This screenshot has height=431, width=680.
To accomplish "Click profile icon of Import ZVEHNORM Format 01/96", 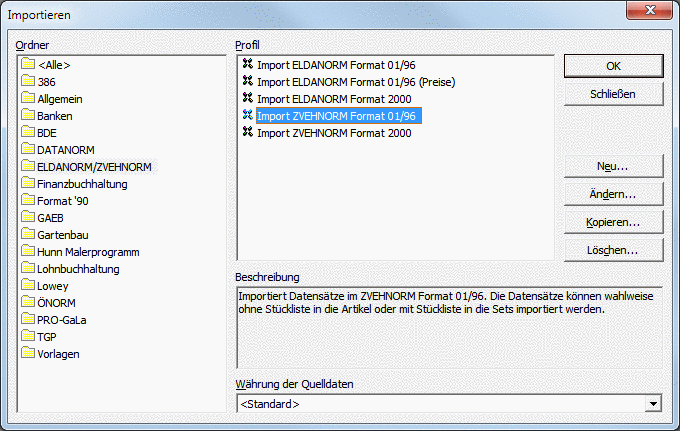I will point(248,115).
